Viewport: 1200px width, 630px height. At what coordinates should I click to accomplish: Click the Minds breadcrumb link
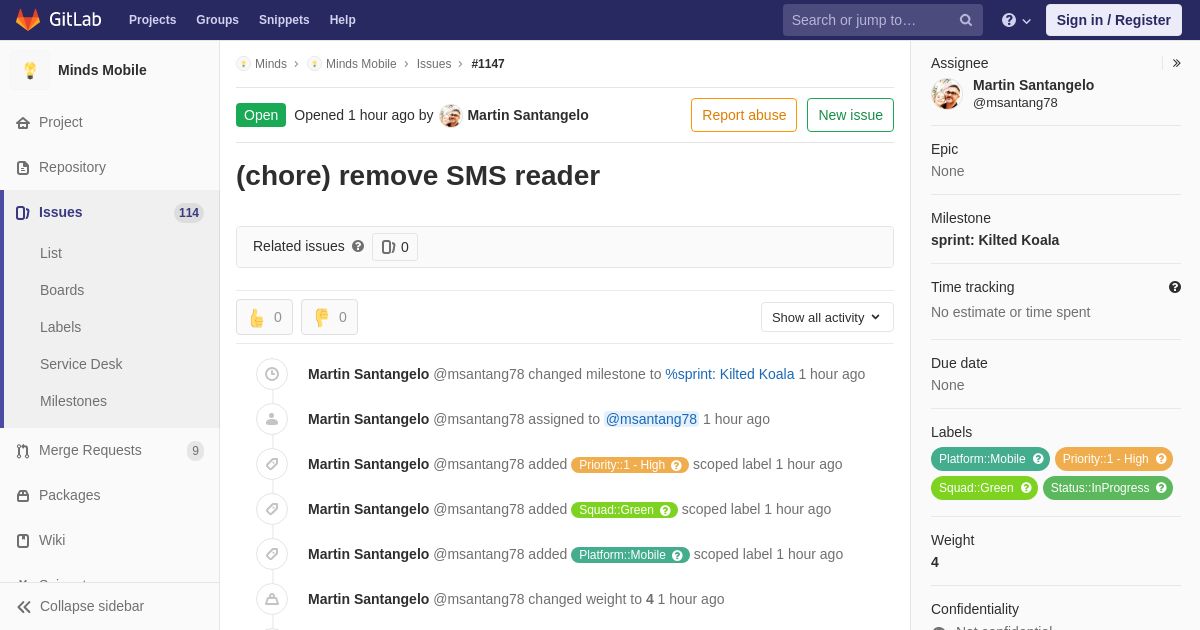pyautogui.click(x=271, y=64)
